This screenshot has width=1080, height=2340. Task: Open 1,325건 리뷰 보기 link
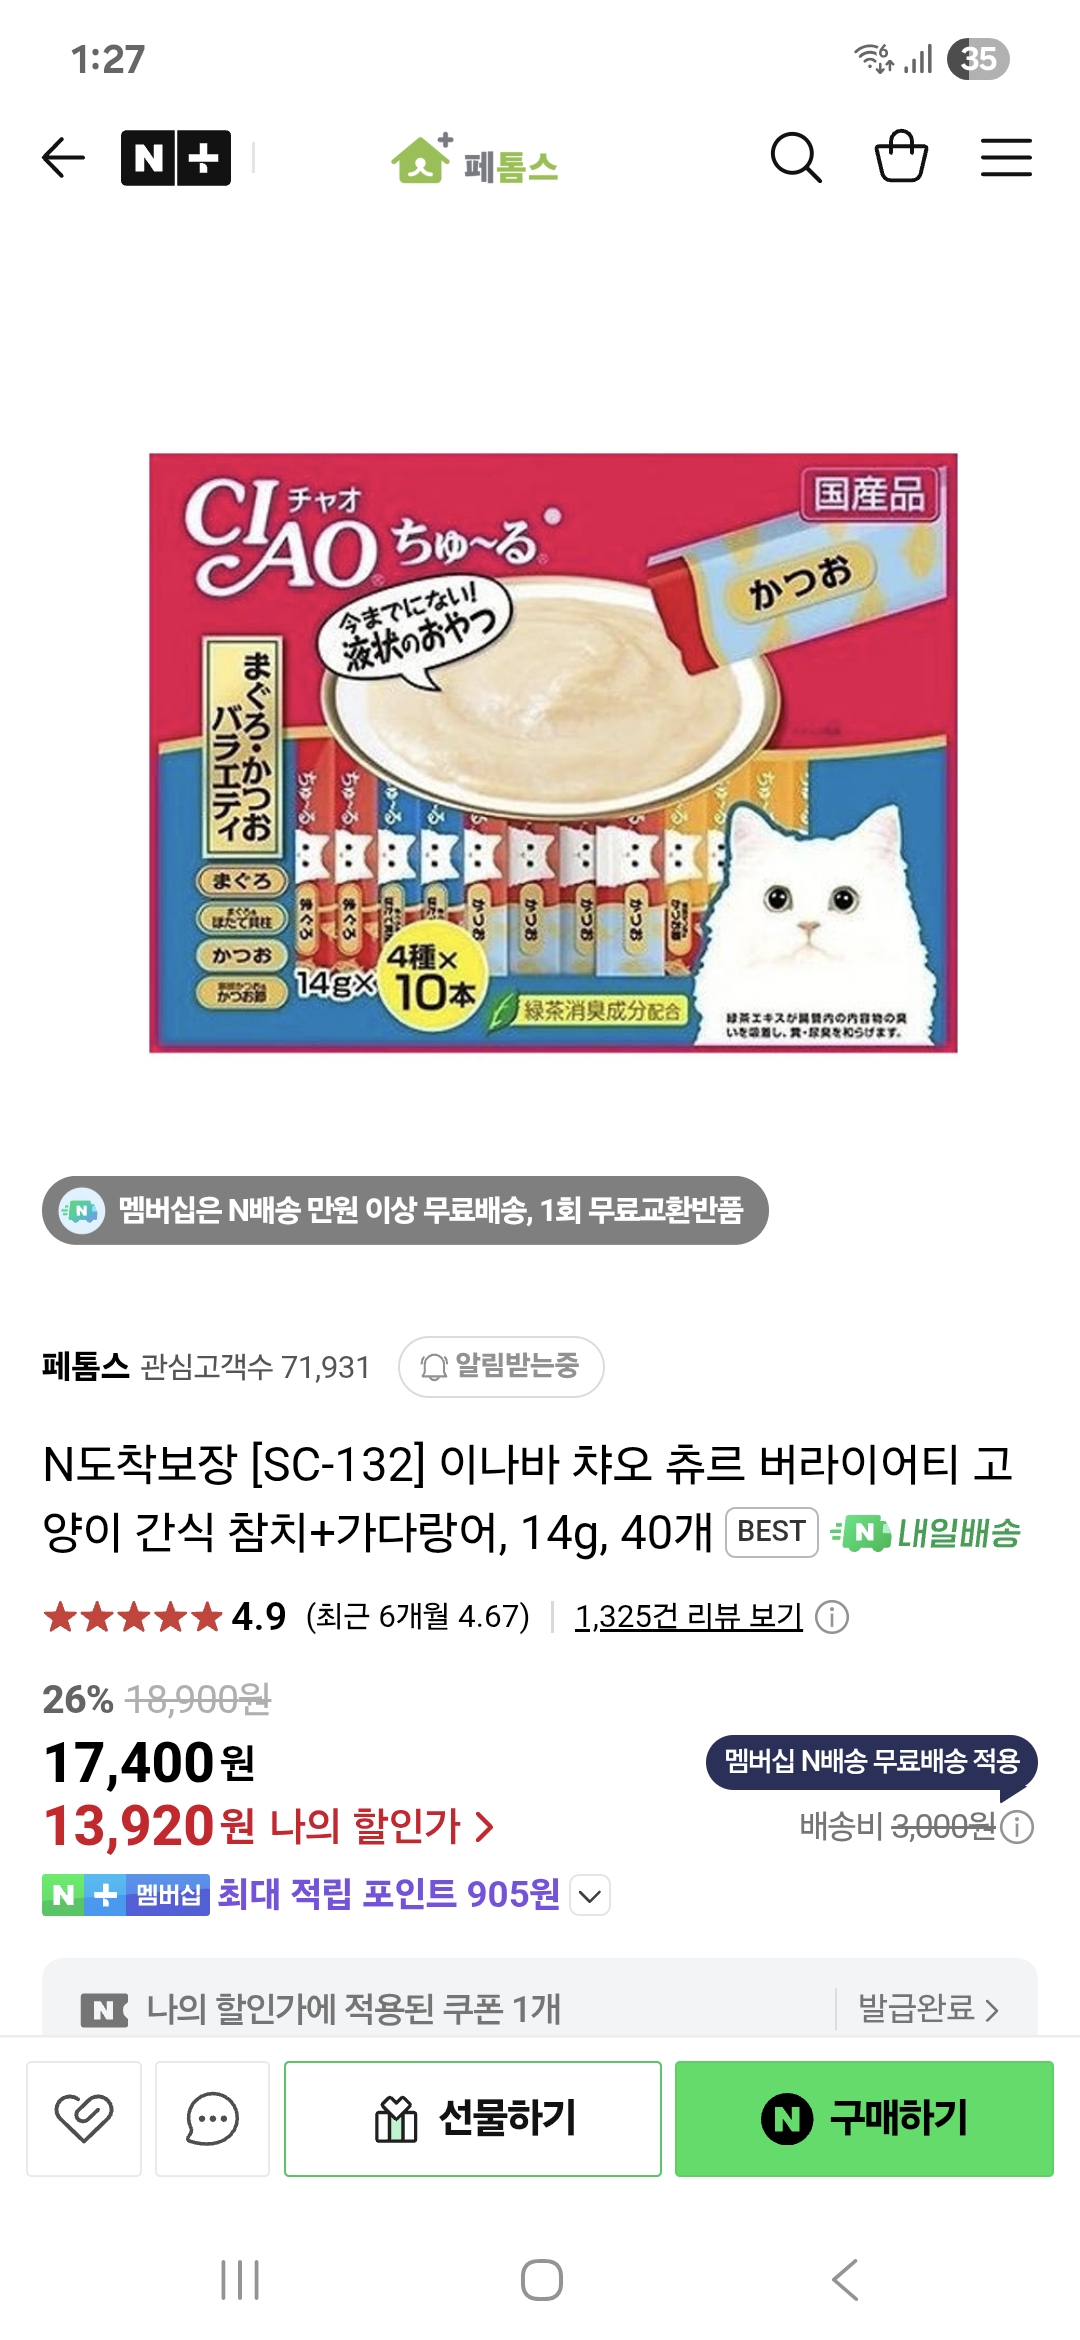[x=688, y=1616]
